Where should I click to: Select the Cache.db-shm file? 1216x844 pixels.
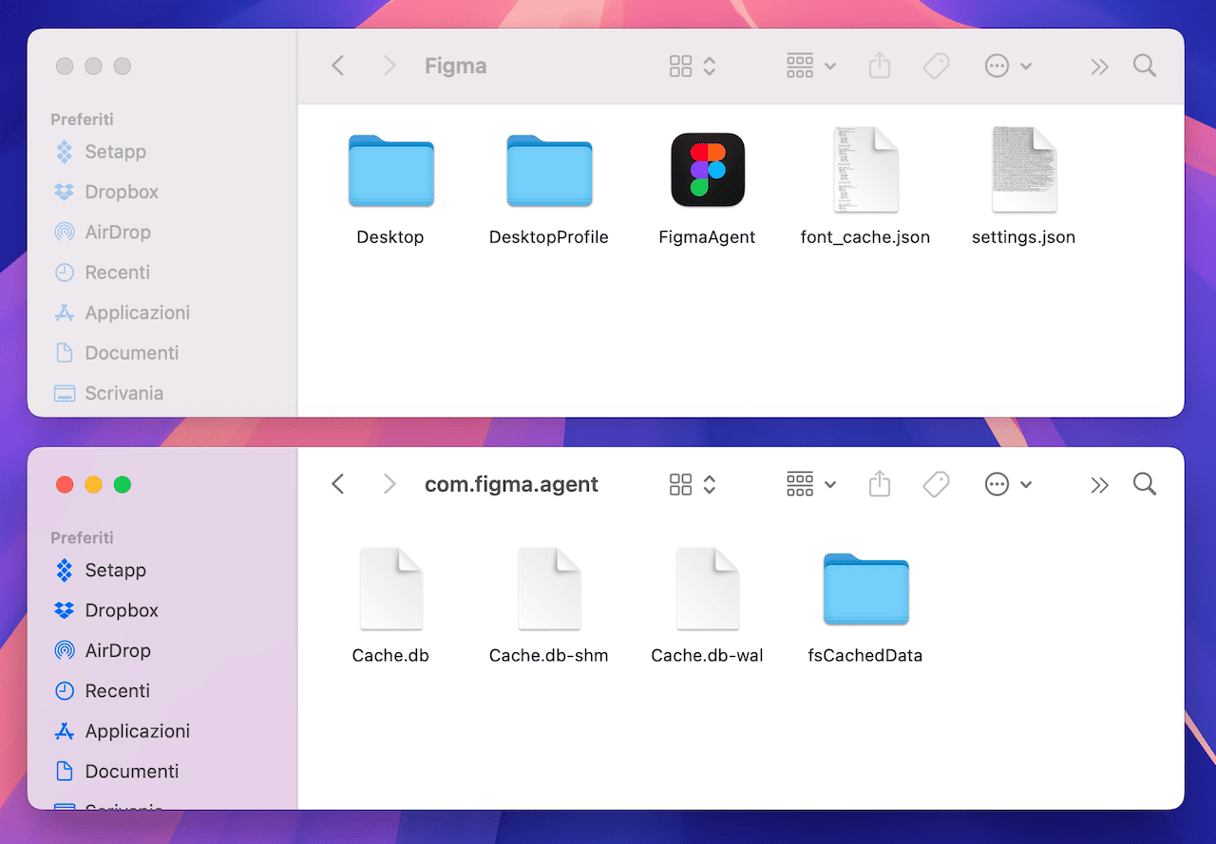549,589
